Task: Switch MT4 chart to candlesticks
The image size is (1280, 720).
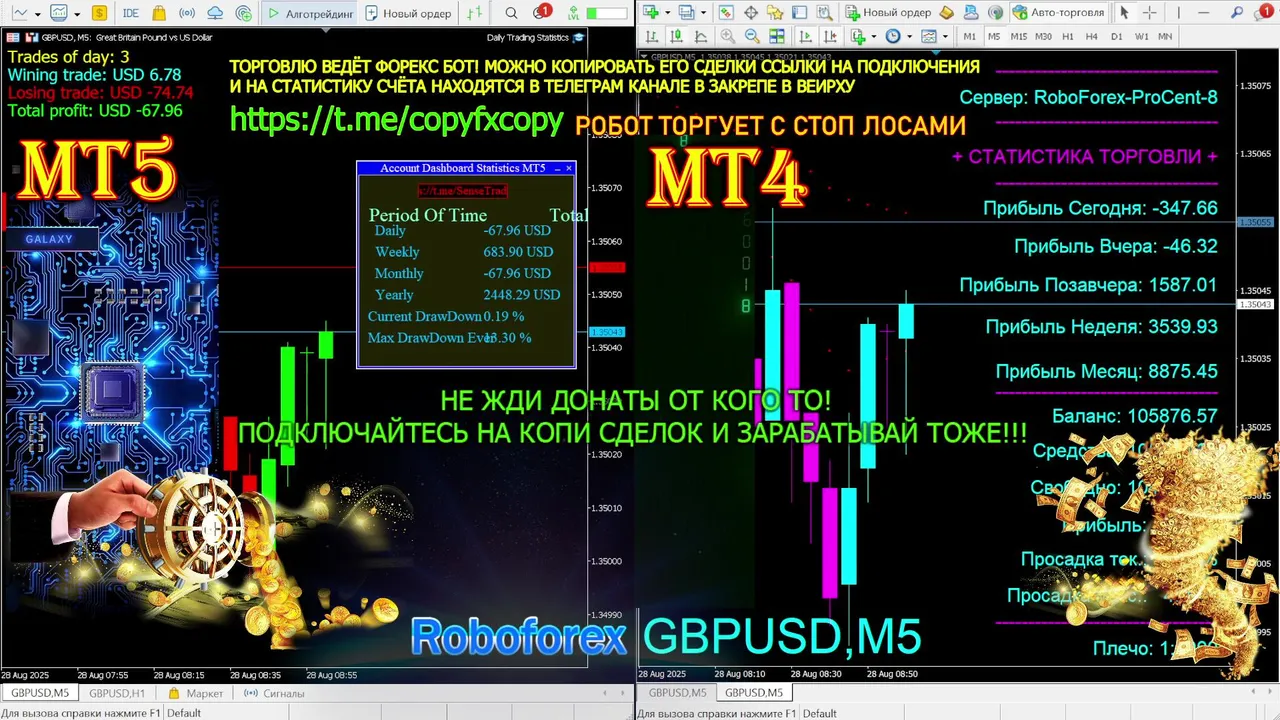Action: click(676, 36)
